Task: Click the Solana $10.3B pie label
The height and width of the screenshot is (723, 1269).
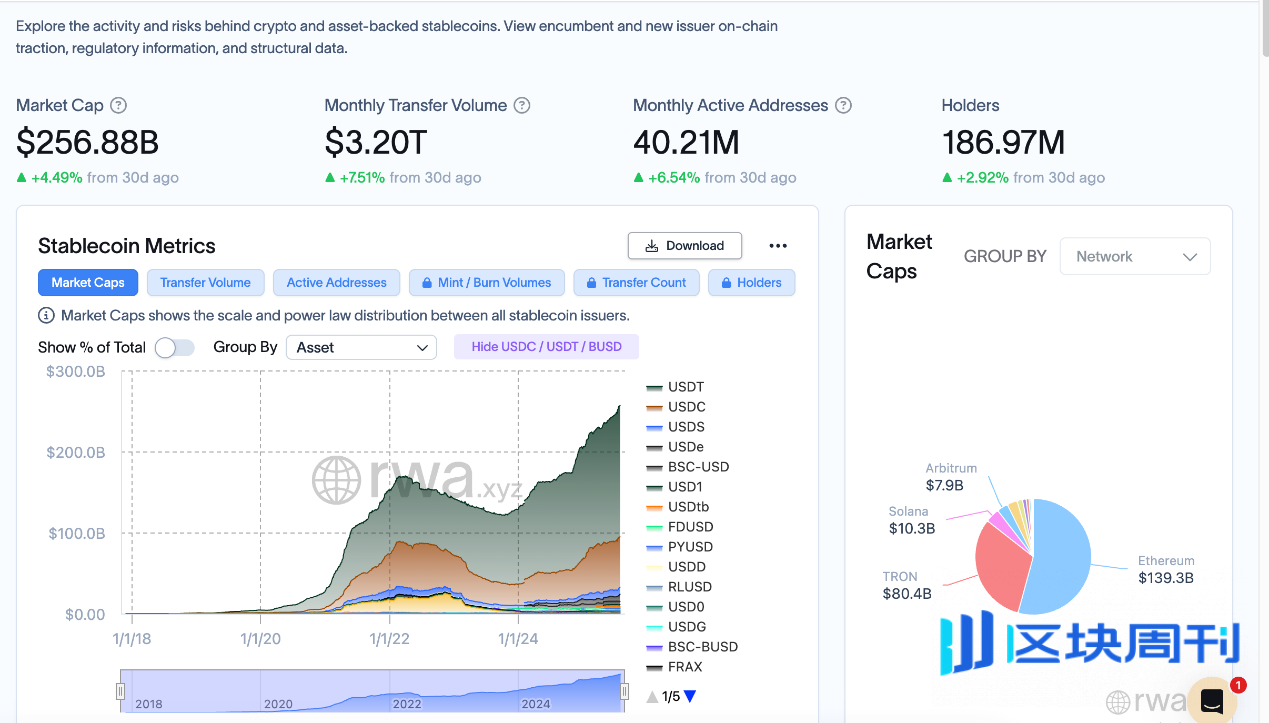Action: click(911, 520)
